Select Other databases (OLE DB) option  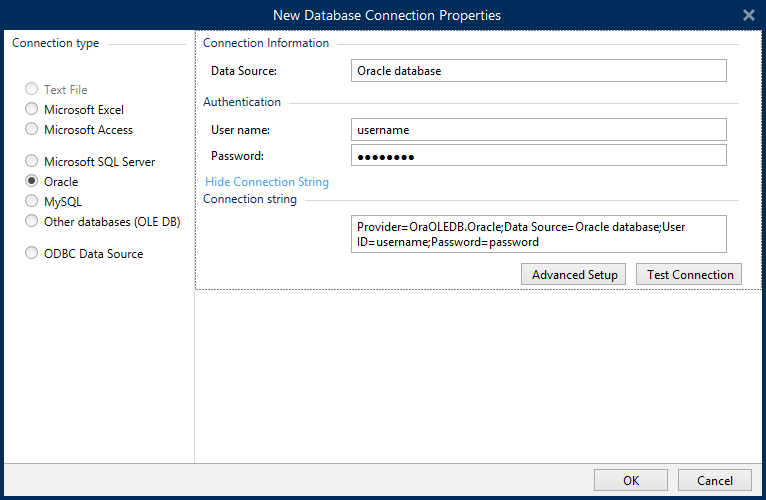tap(33, 221)
